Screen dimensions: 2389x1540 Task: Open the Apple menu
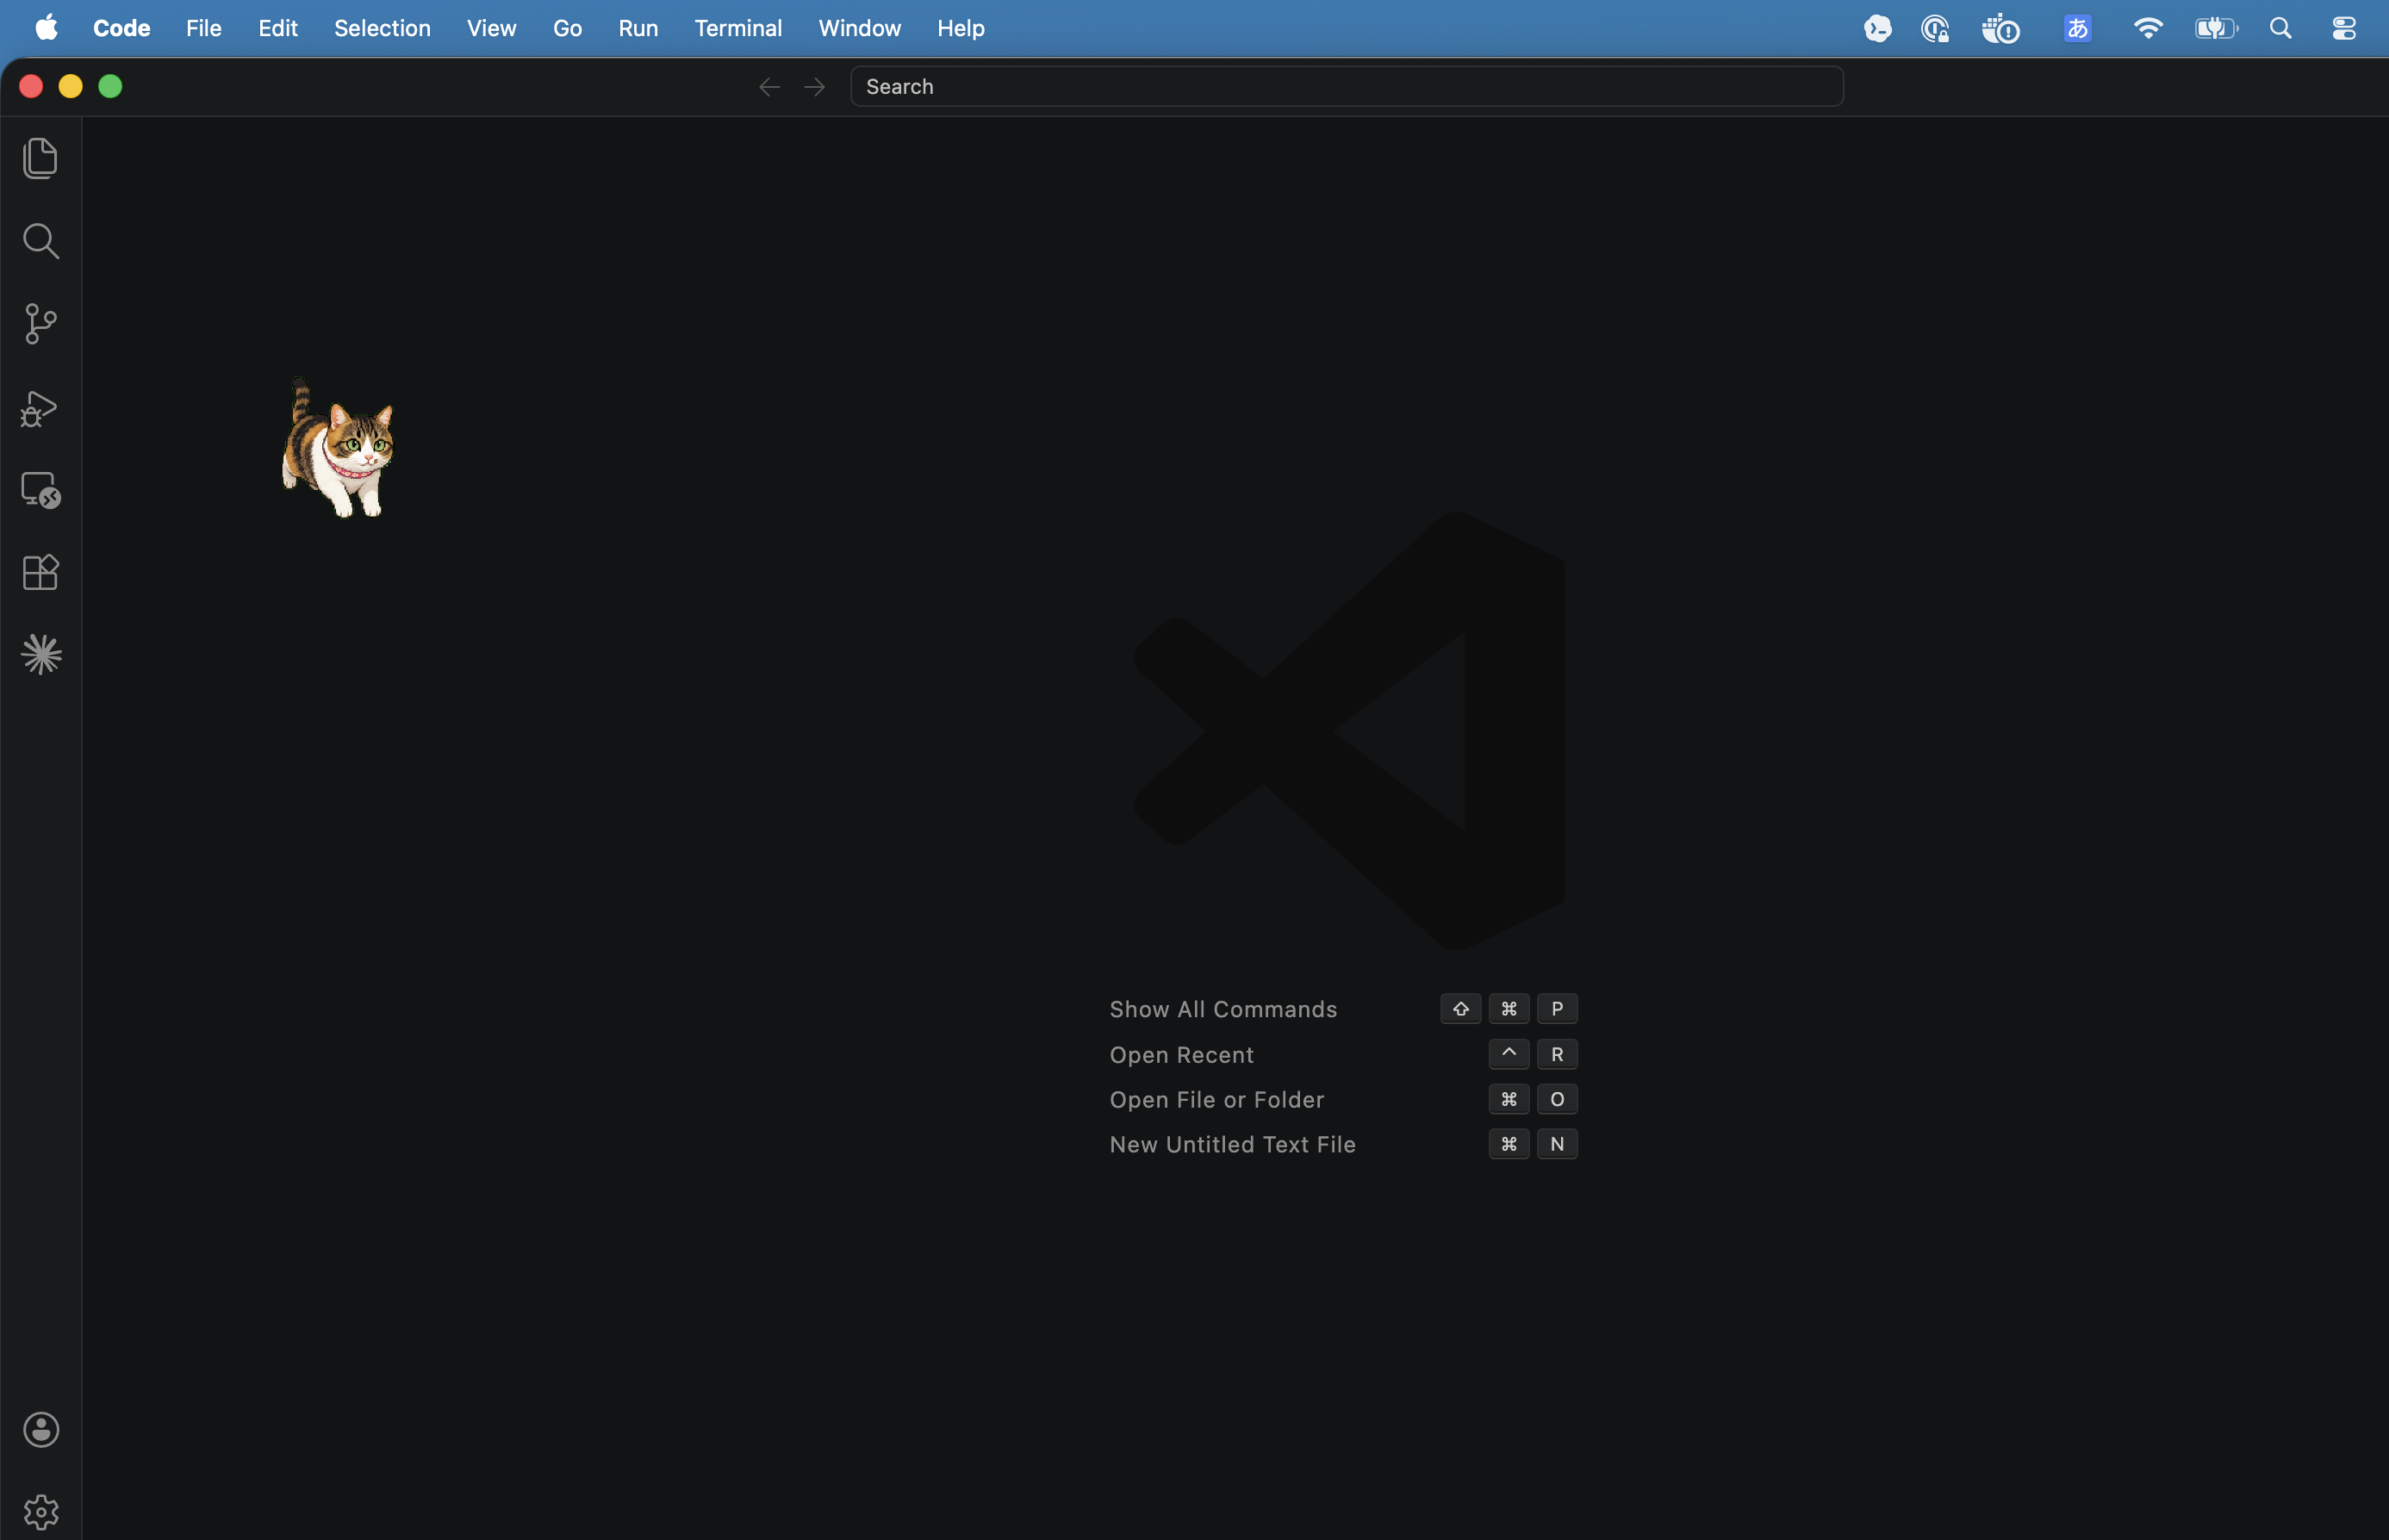coord(46,28)
